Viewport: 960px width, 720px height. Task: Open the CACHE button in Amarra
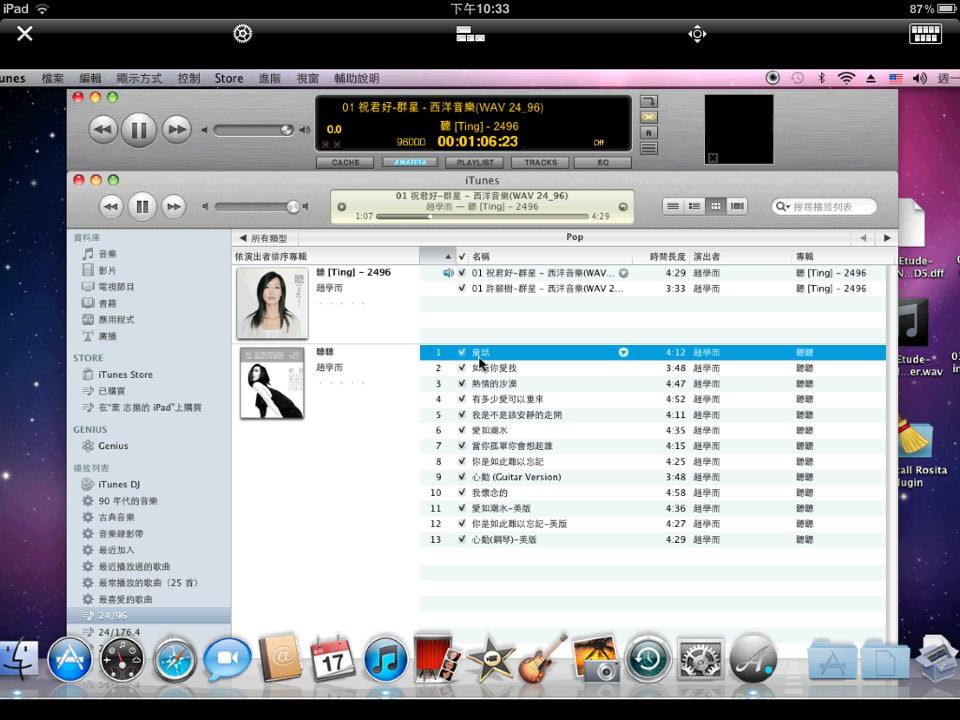[x=345, y=162]
